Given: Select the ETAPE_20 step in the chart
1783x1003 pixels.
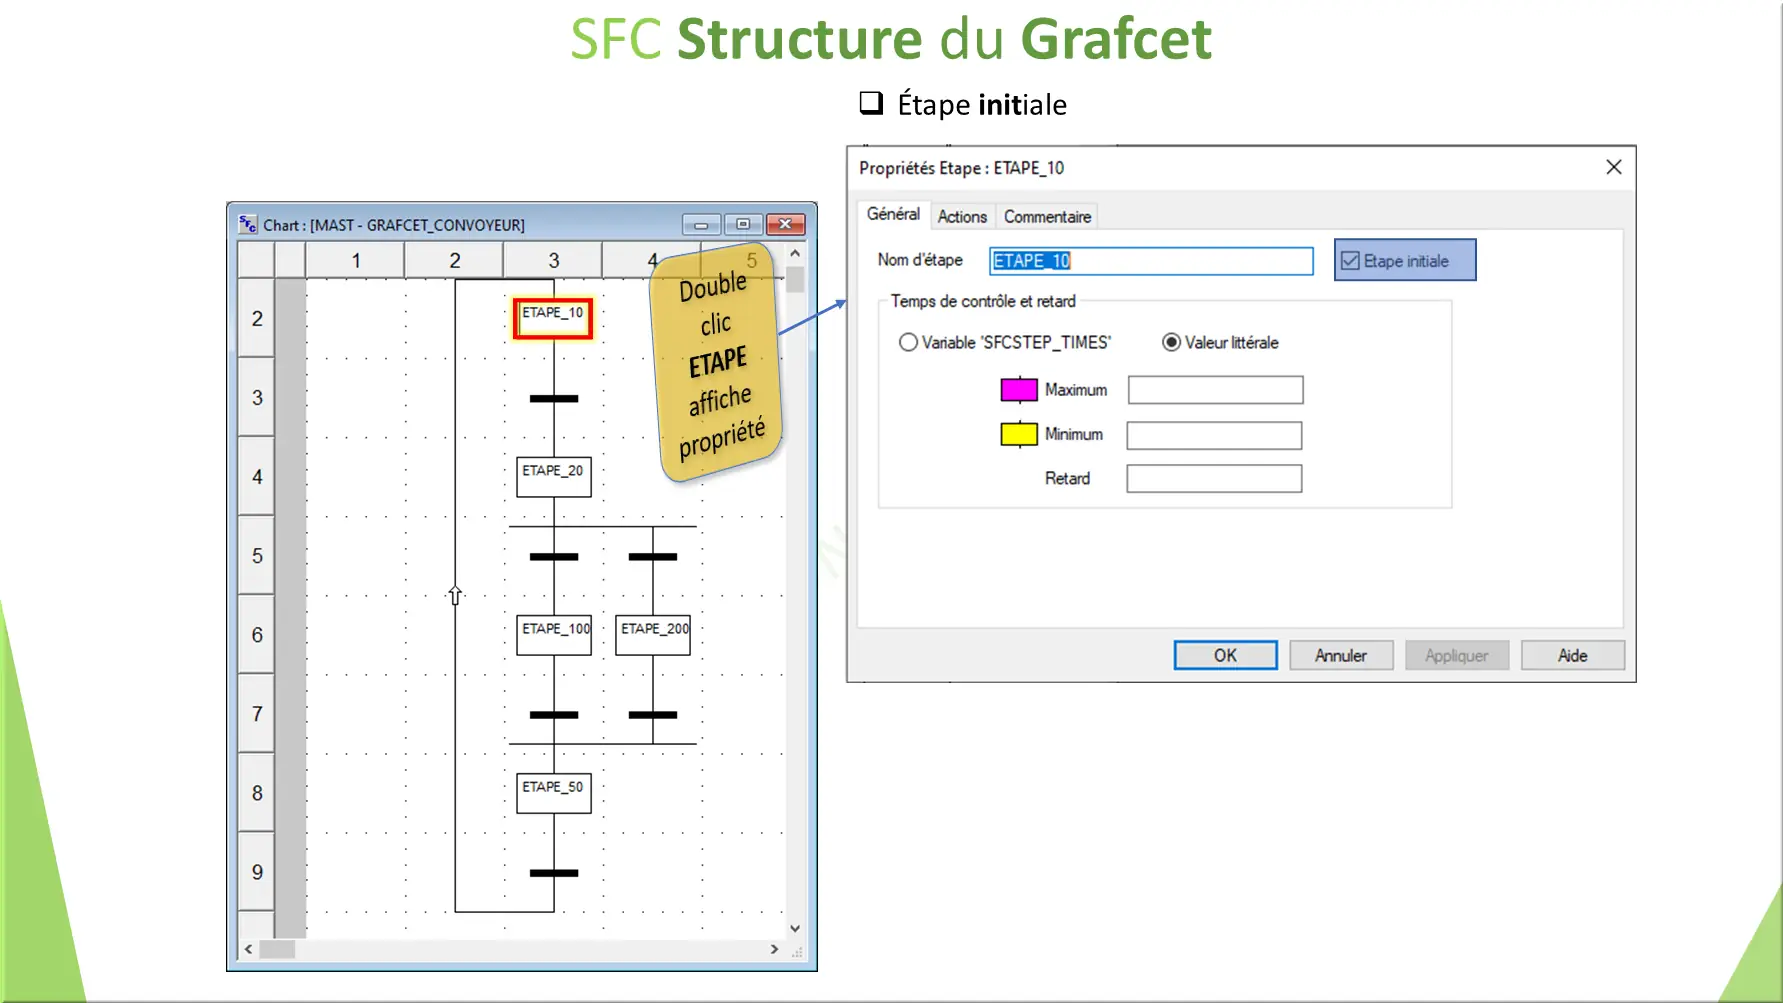Looking at the screenshot, I should coord(553,477).
